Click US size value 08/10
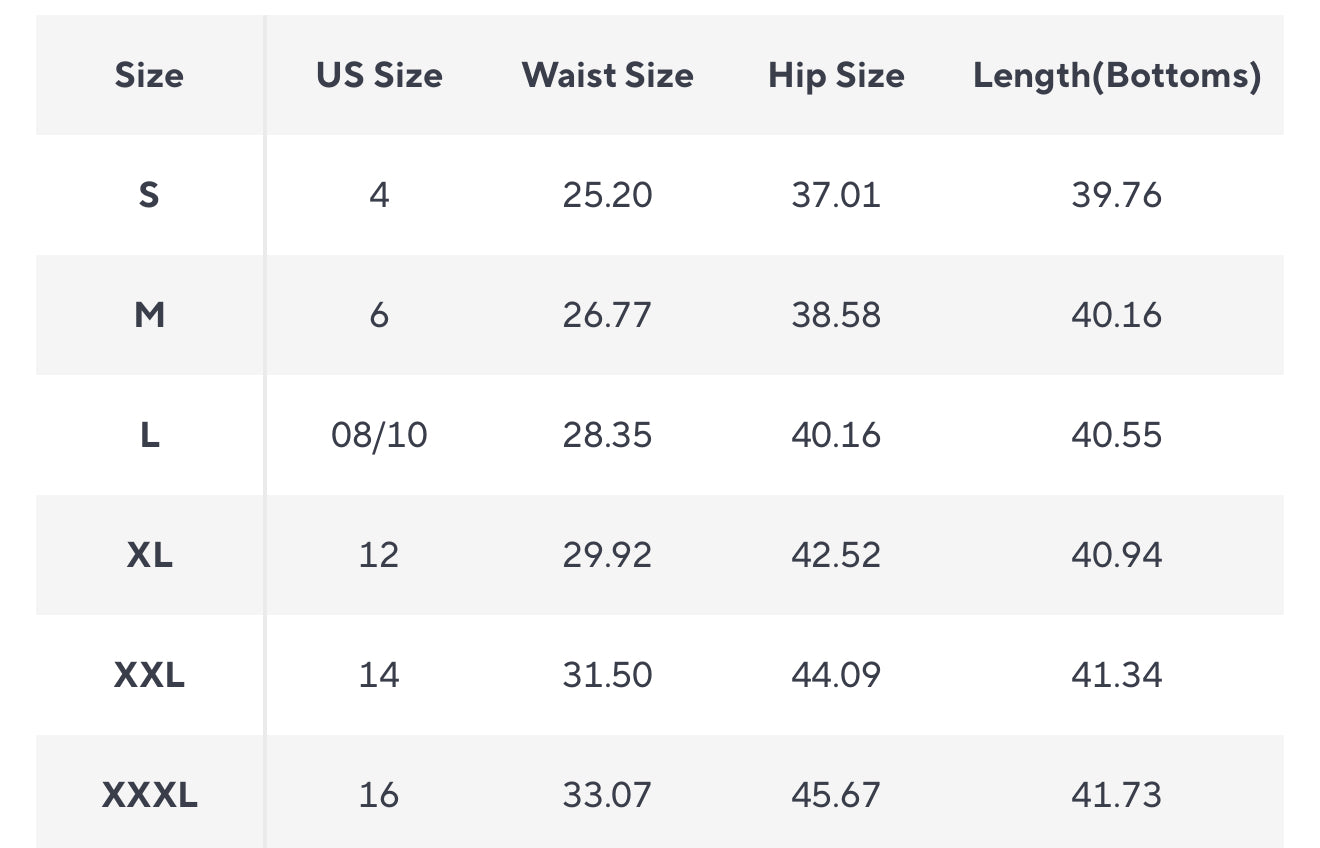The image size is (1320, 848). [379, 435]
